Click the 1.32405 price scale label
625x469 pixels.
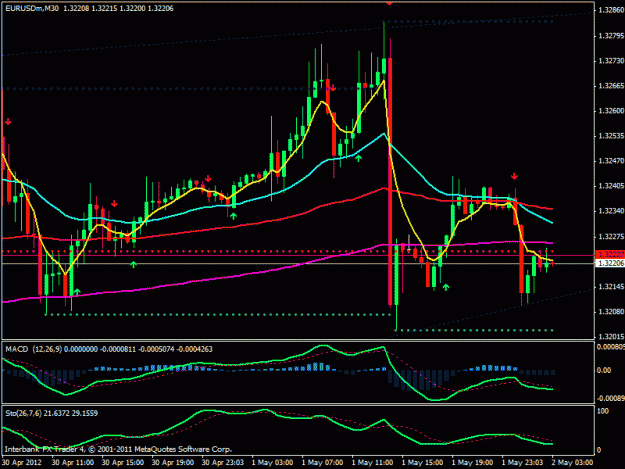pyautogui.click(x=611, y=186)
